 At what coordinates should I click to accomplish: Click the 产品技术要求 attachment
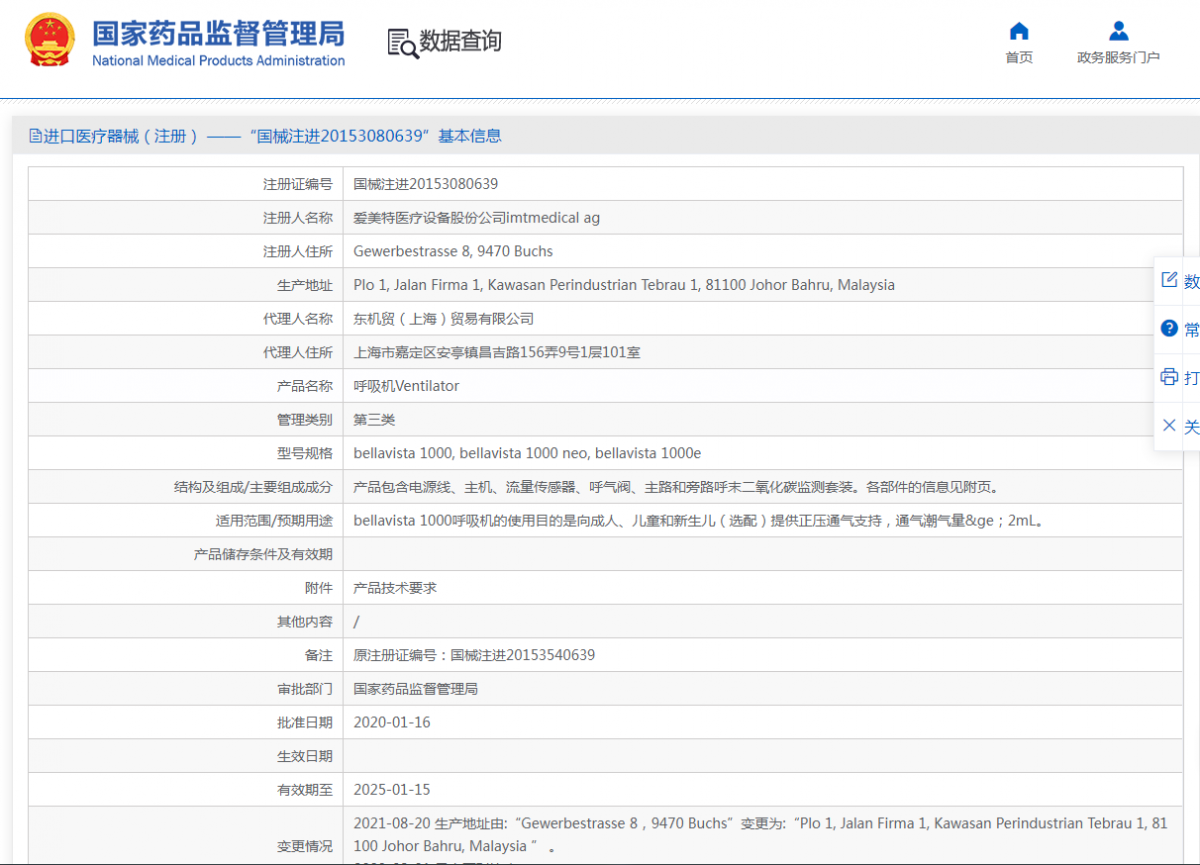(x=395, y=588)
